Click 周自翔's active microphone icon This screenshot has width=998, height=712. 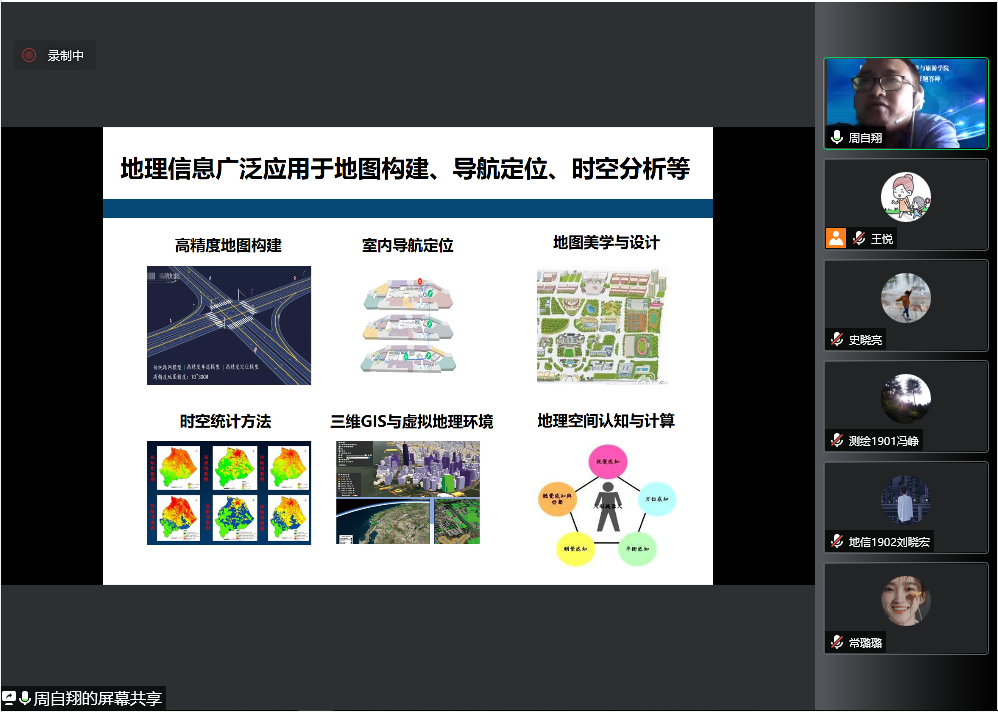pos(837,138)
